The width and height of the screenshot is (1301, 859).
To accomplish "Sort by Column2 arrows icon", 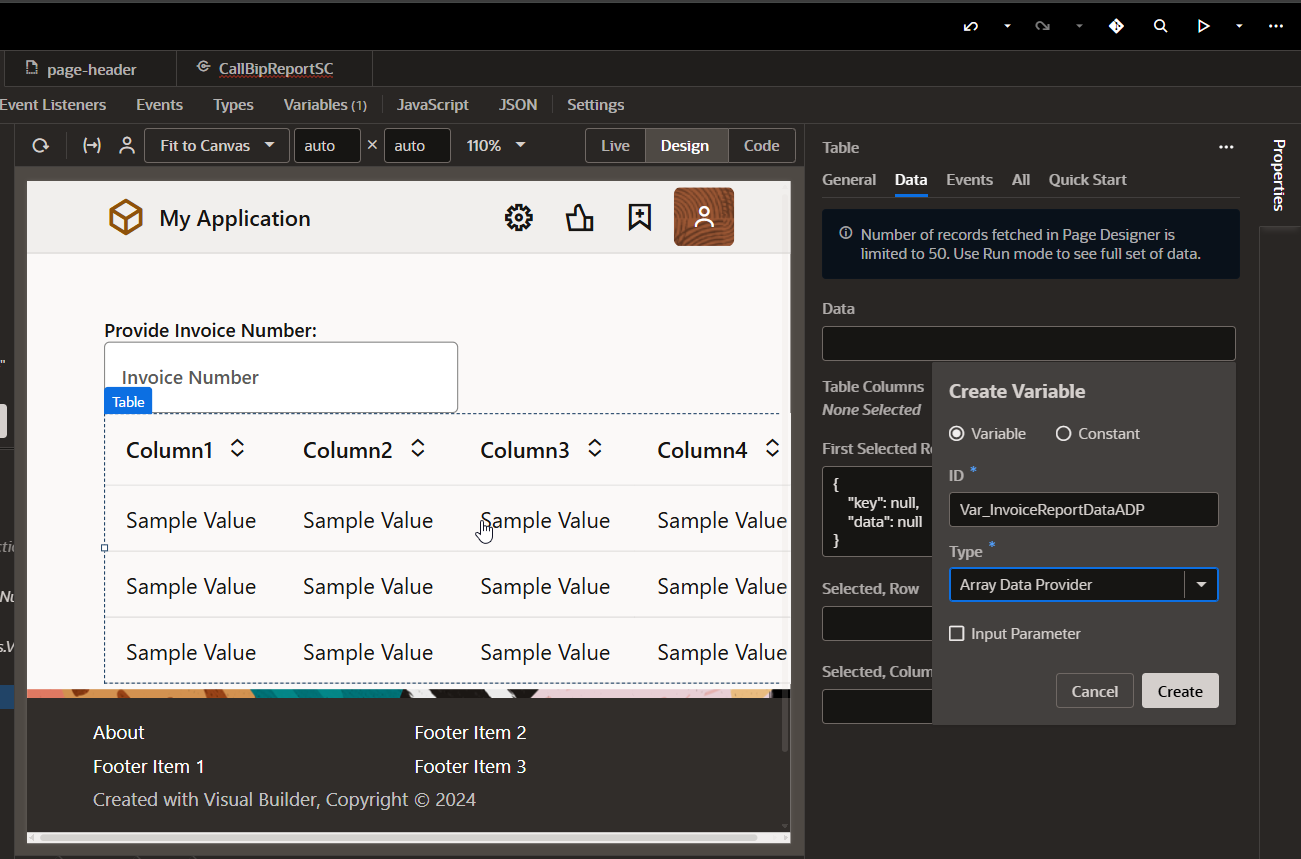I will [418, 448].
